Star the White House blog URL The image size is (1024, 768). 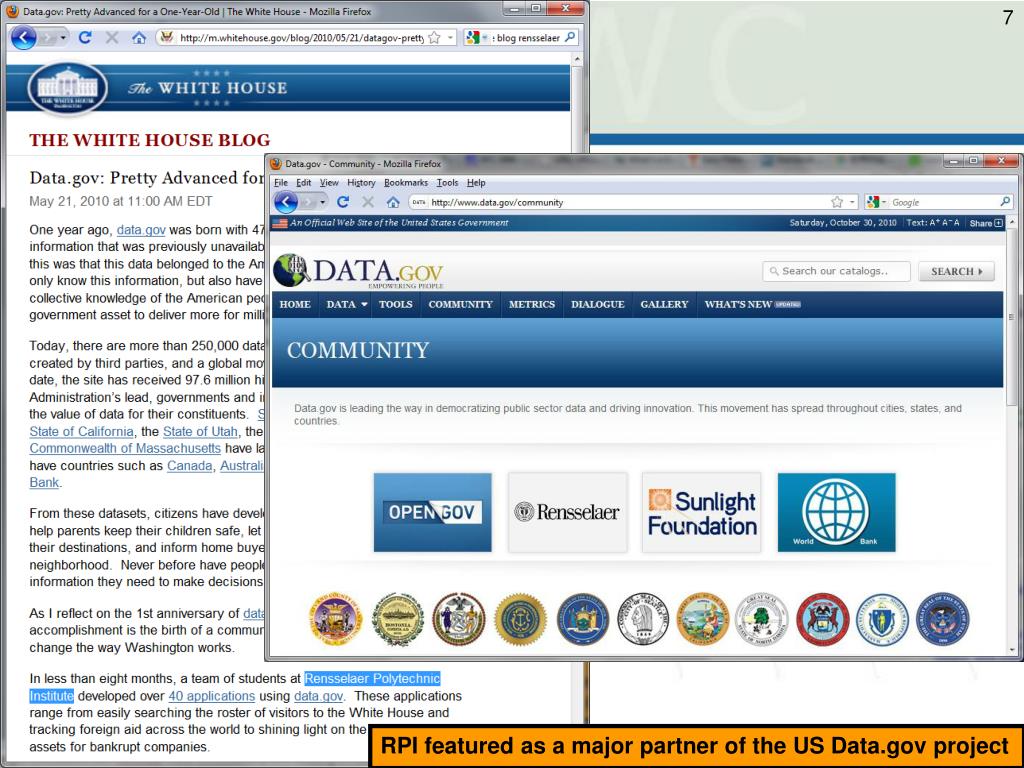pos(434,38)
